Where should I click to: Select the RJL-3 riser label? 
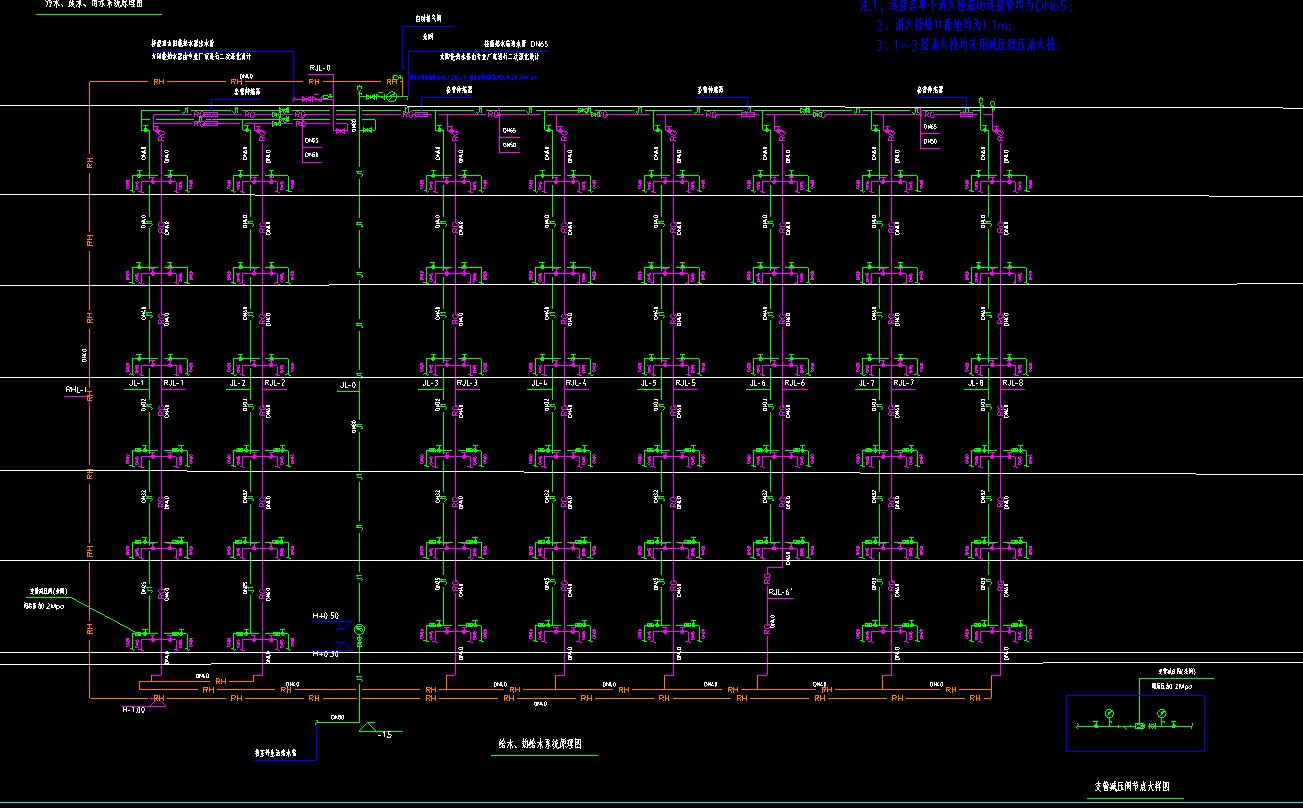click(467, 383)
